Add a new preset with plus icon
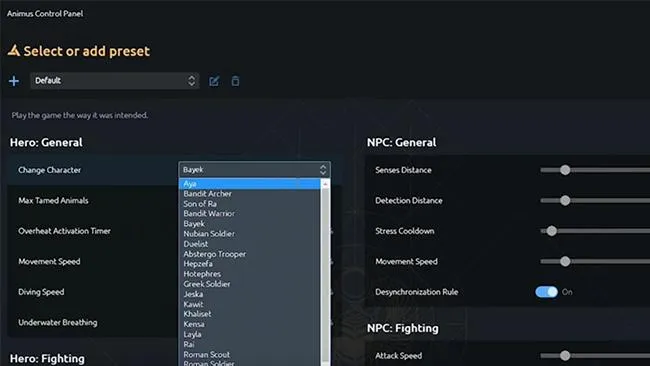 (x=14, y=81)
